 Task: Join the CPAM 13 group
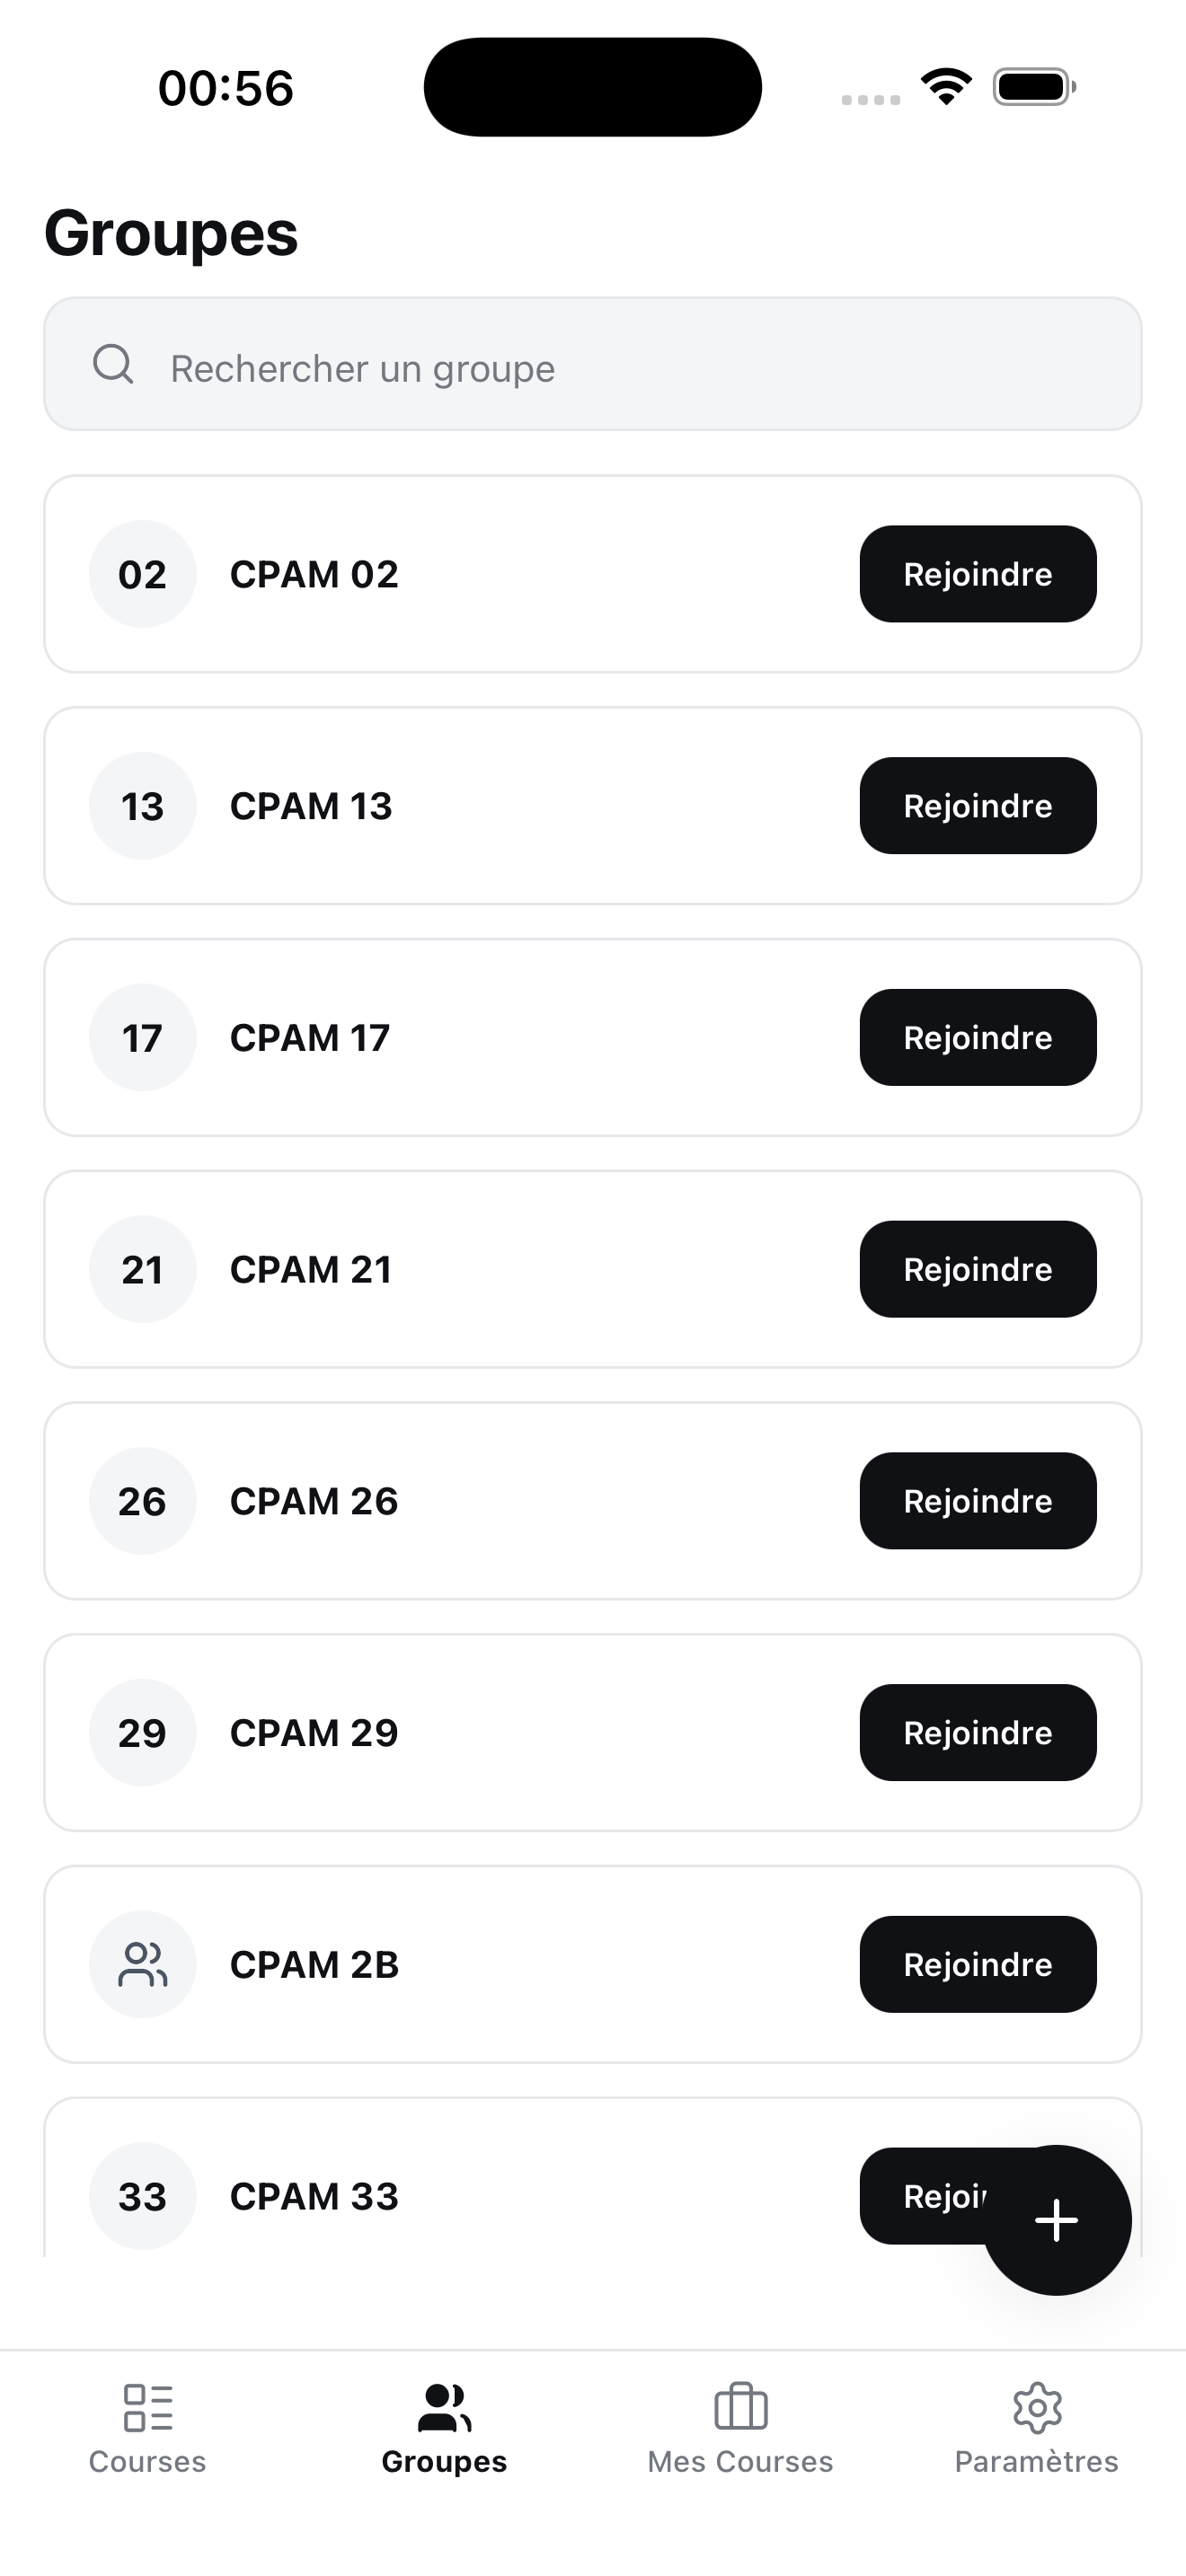978,806
